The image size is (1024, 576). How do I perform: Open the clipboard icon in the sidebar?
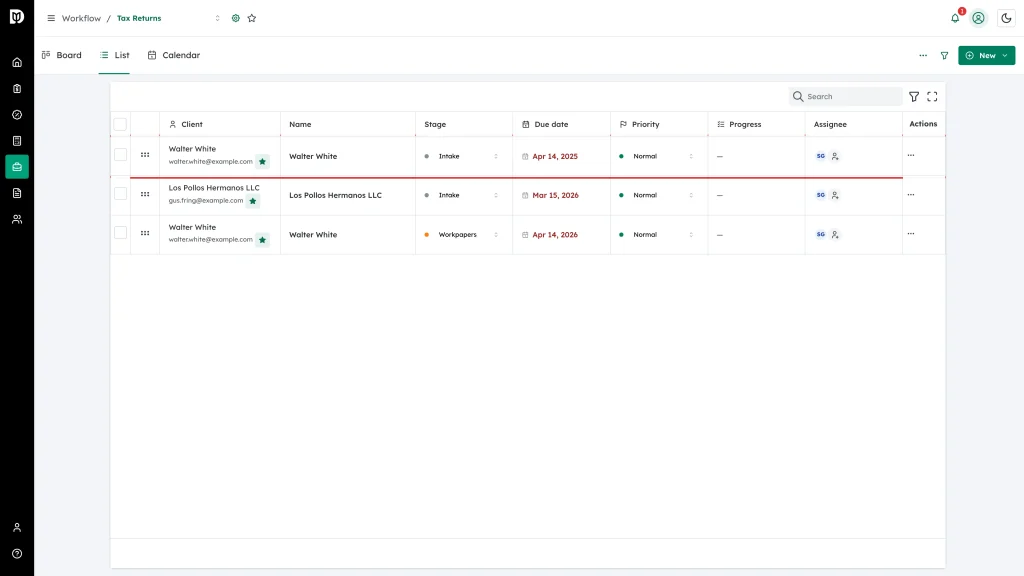pyautogui.click(x=17, y=89)
